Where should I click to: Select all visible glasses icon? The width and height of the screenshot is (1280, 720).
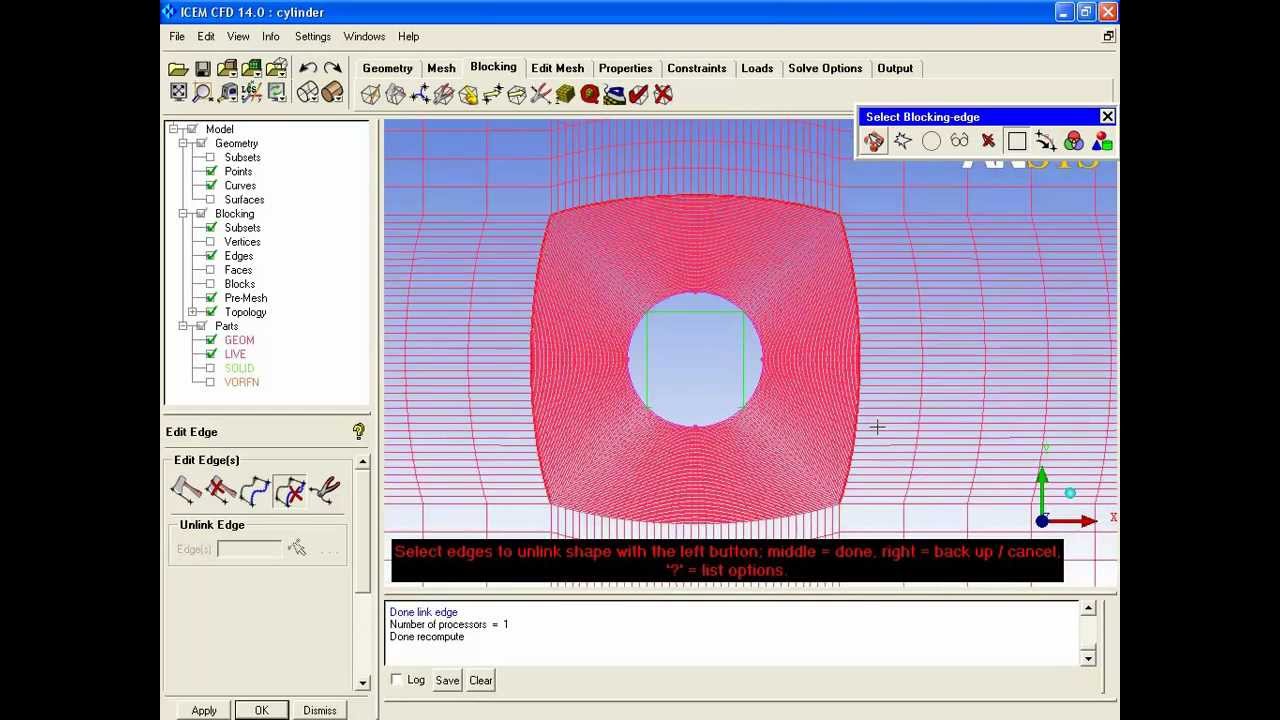[960, 142]
